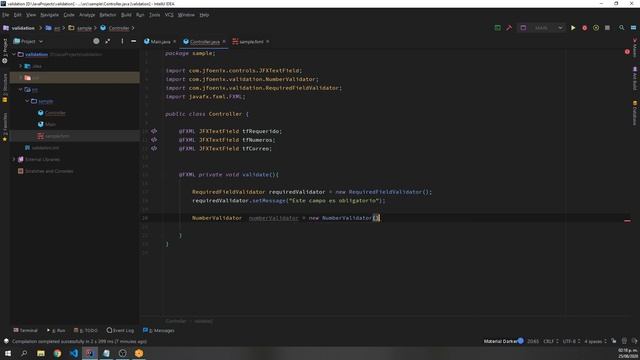Click the Debug bug icon in toolbar
The height and width of the screenshot is (360, 640).
click(584, 28)
